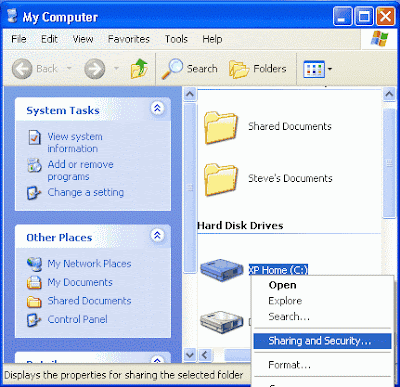
Task: Open Forward button history dropdown arrow
Action: pos(116,69)
